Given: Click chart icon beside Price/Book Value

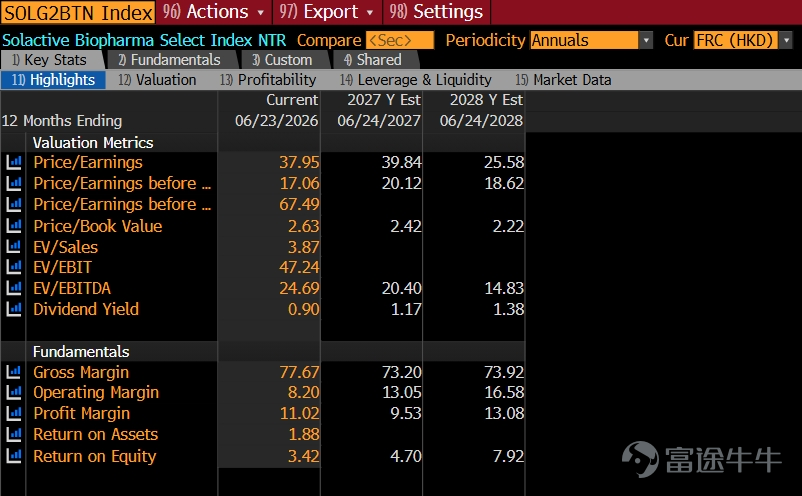Looking at the screenshot, I should 14,226.
